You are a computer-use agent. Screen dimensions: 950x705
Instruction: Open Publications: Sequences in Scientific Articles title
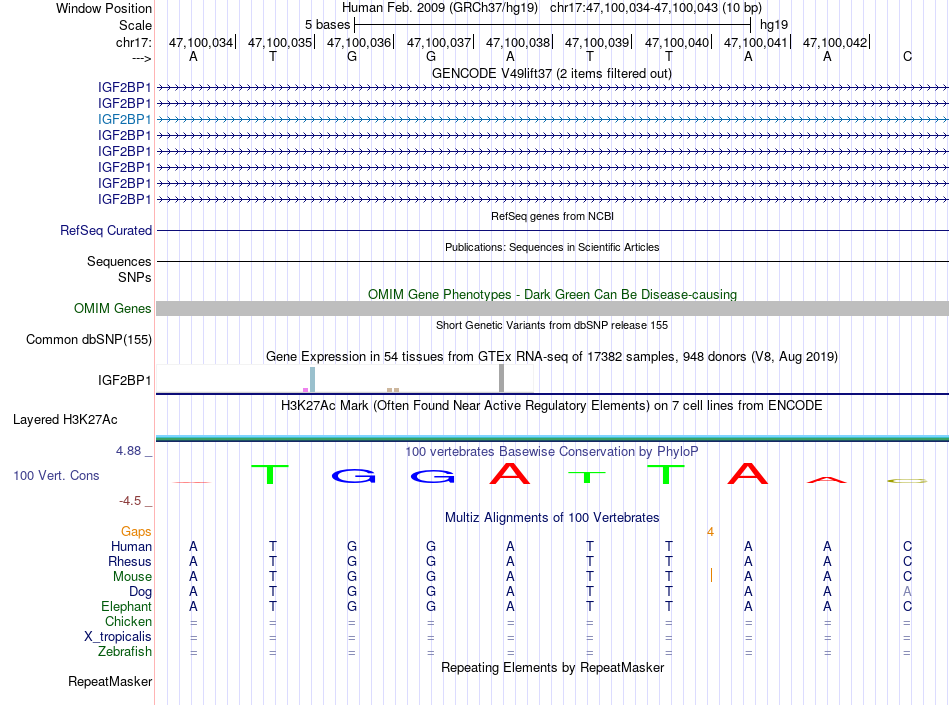click(552, 247)
